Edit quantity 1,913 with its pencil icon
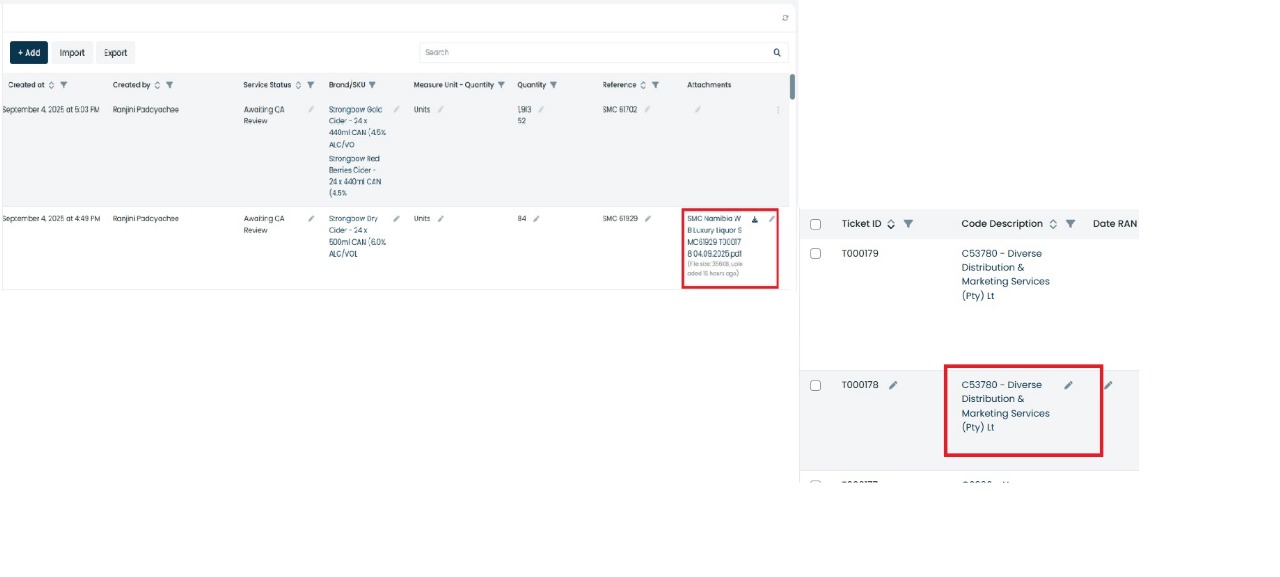1280x577 pixels. tap(541, 109)
